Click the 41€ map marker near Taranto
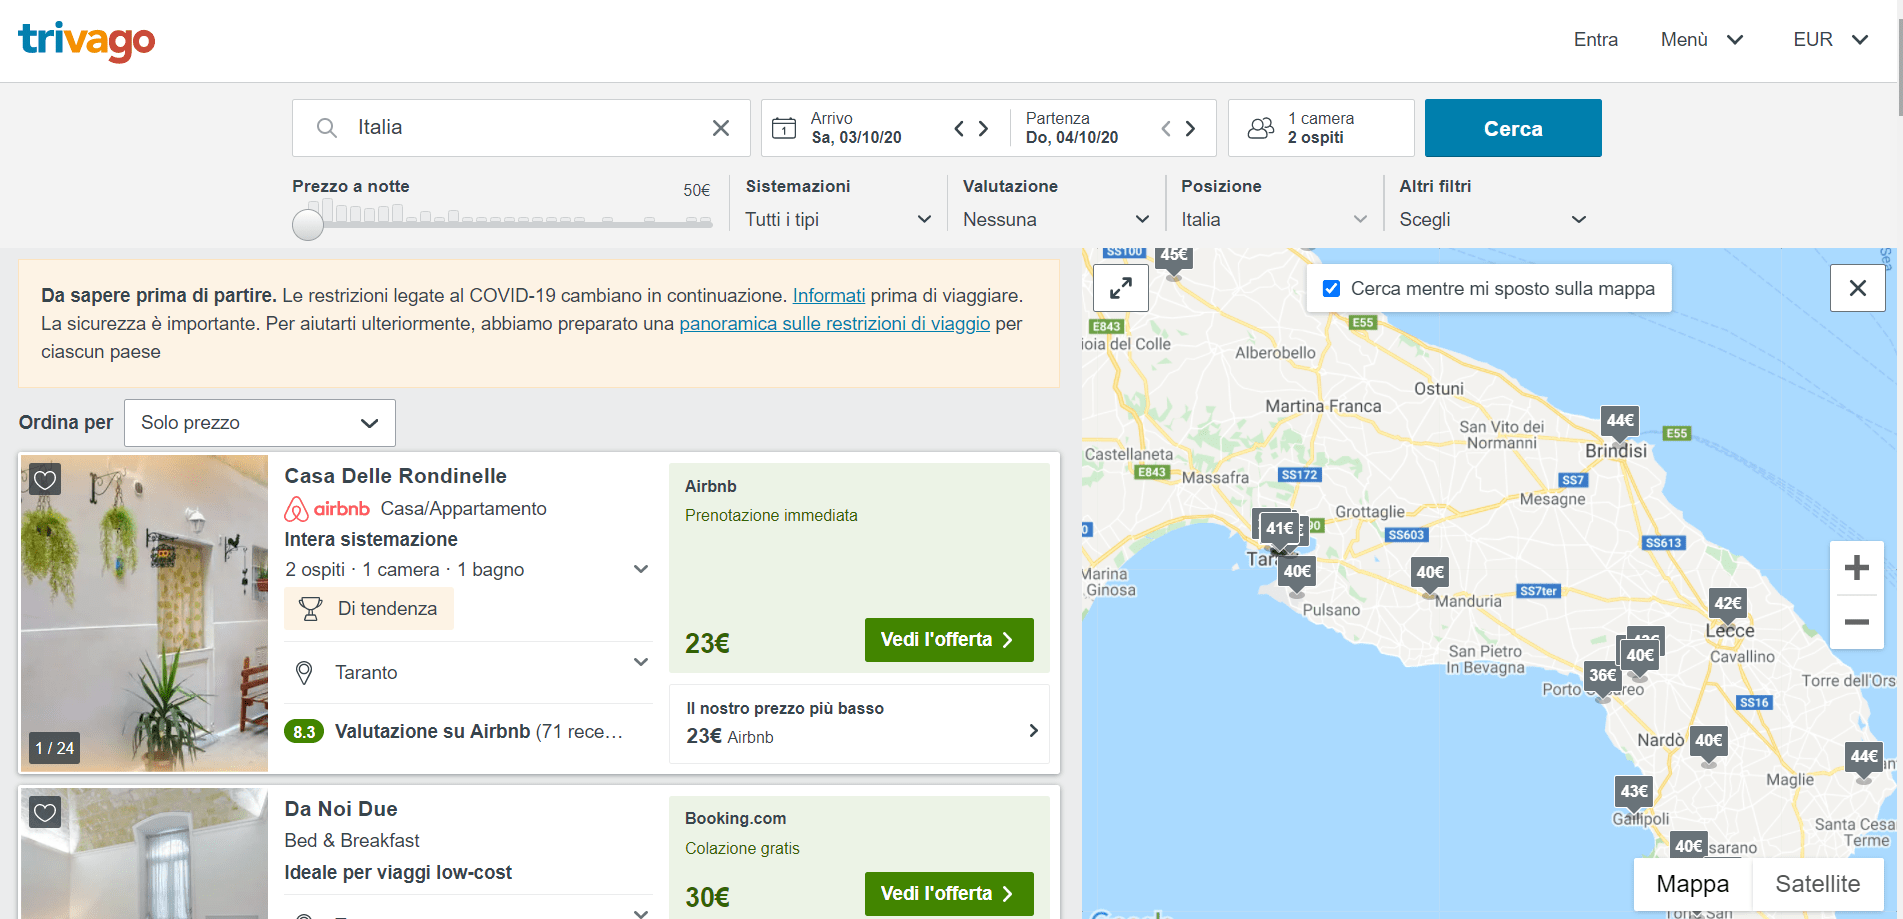 point(1280,529)
